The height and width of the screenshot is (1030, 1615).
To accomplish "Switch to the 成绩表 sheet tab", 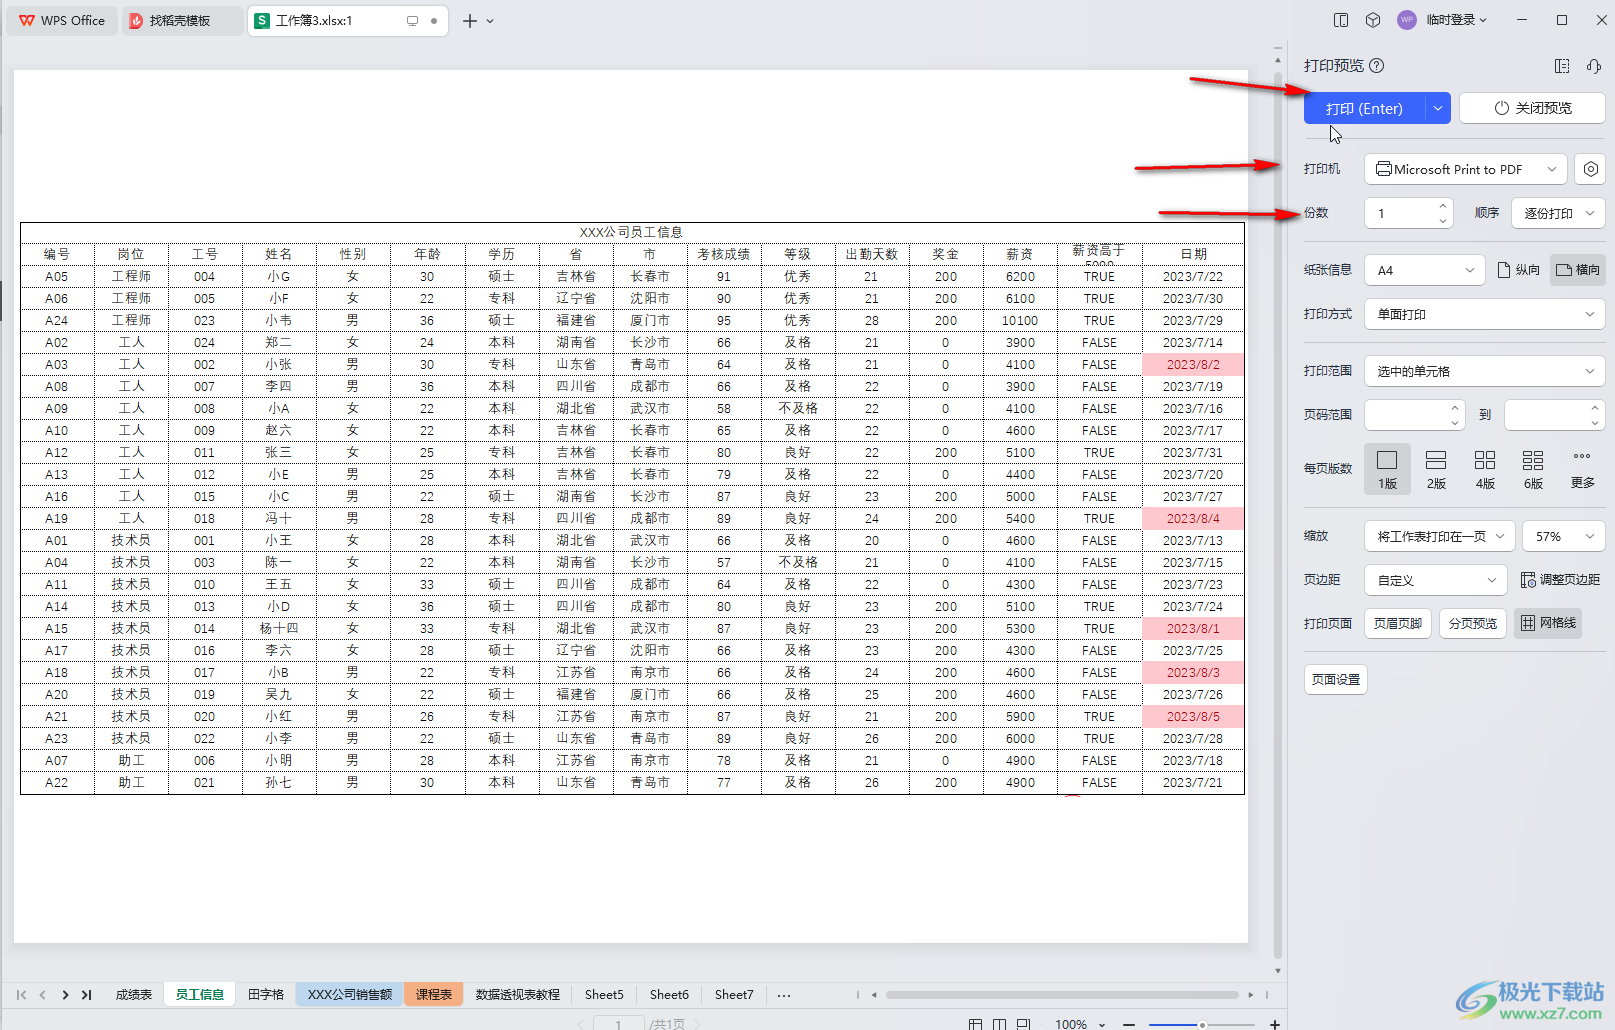I will [x=133, y=994].
